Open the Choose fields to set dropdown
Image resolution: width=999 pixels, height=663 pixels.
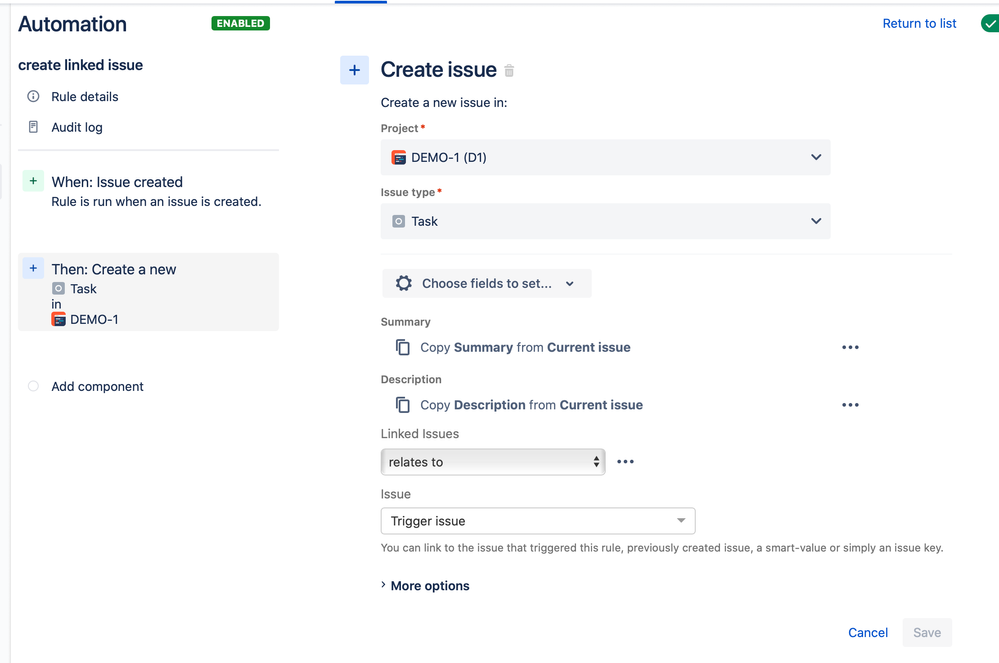(x=487, y=283)
